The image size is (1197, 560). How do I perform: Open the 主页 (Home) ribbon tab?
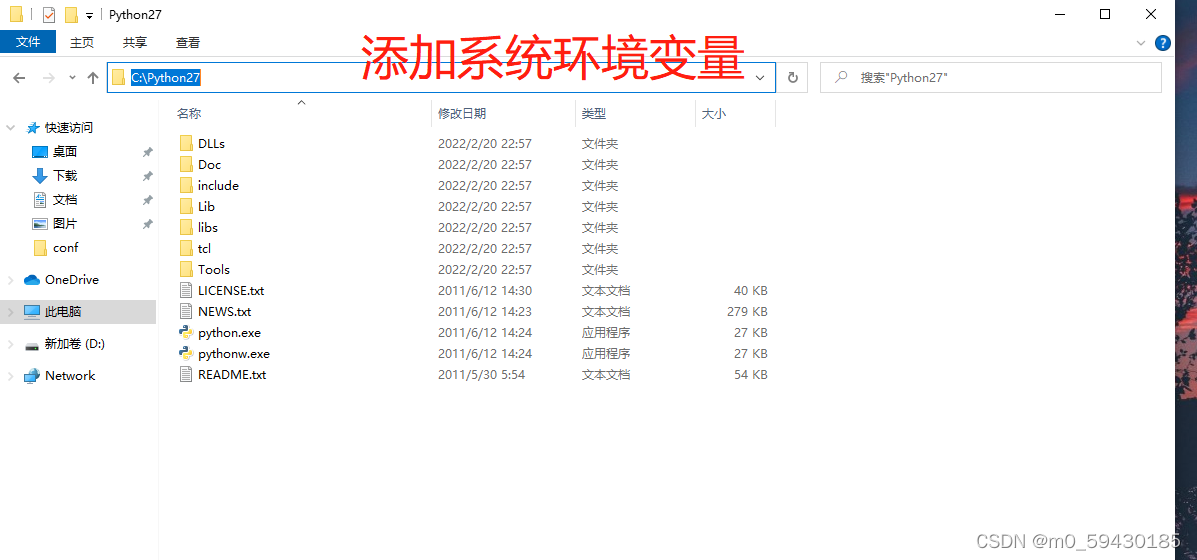coord(82,43)
